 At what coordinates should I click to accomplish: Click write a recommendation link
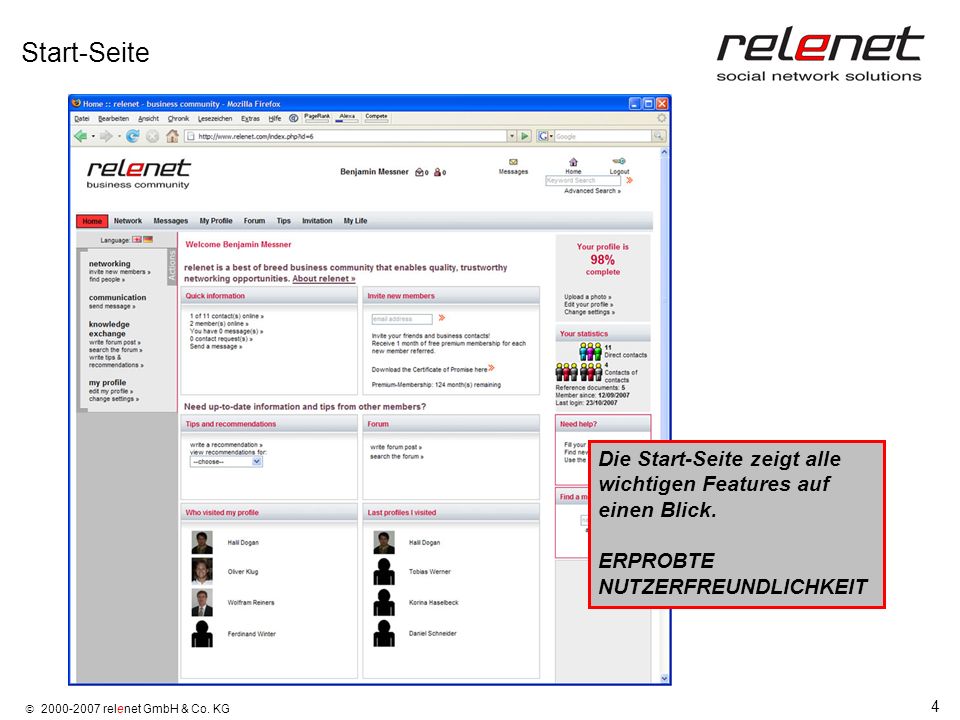pos(226,445)
